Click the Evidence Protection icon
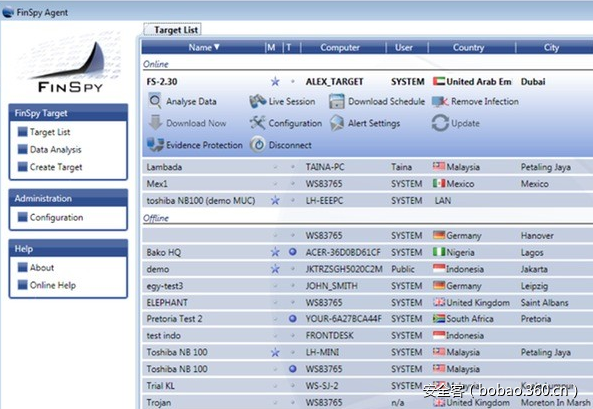The width and height of the screenshot is (593, 409). [x=155, y=145]
